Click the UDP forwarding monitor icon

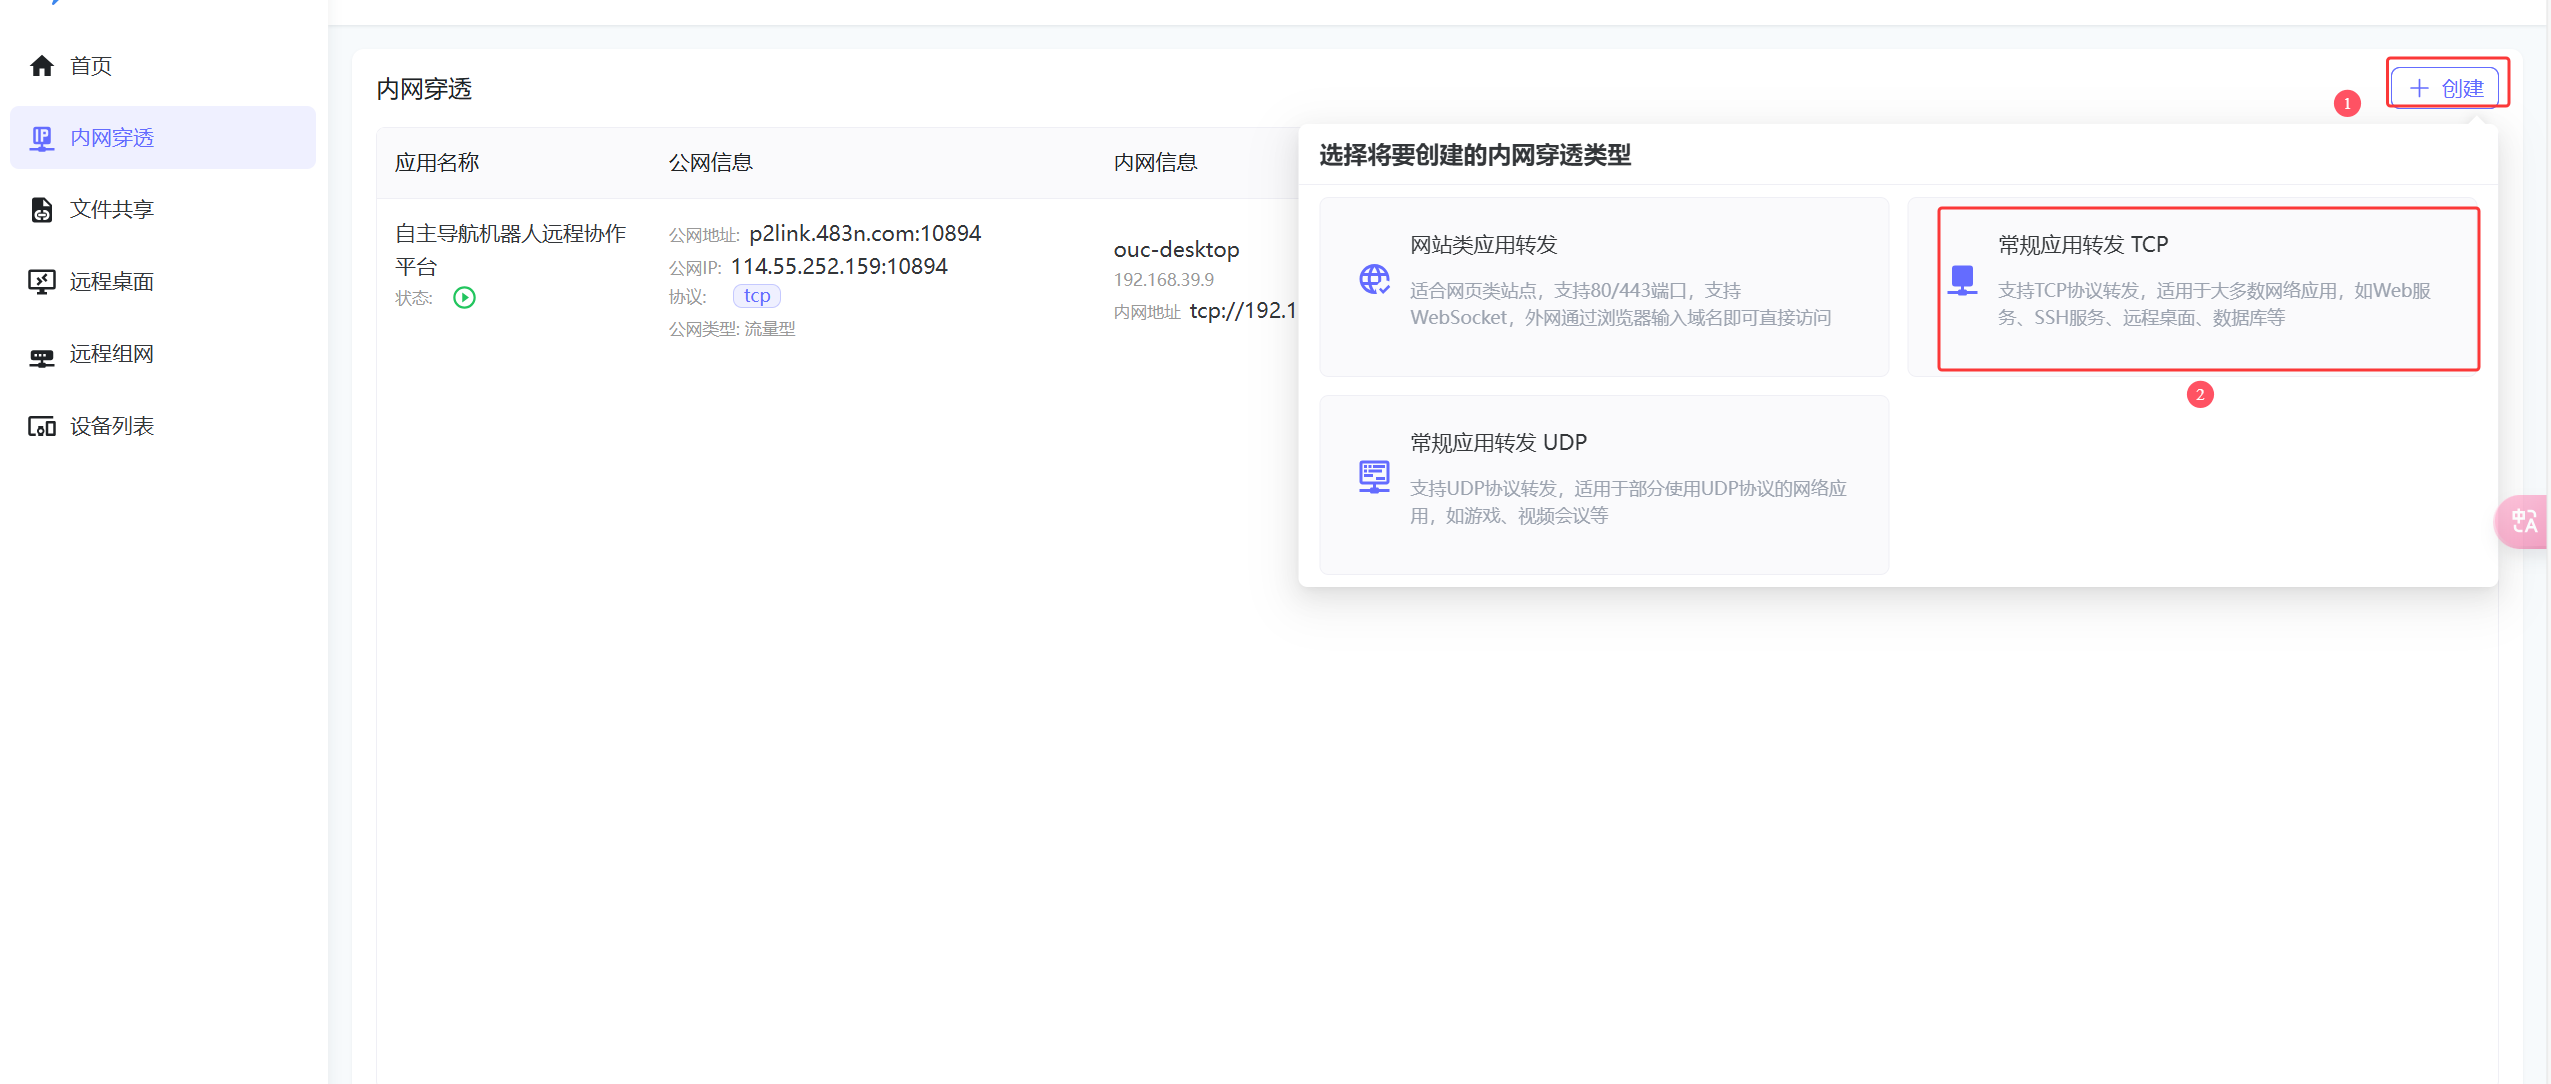click(1374, 477)
